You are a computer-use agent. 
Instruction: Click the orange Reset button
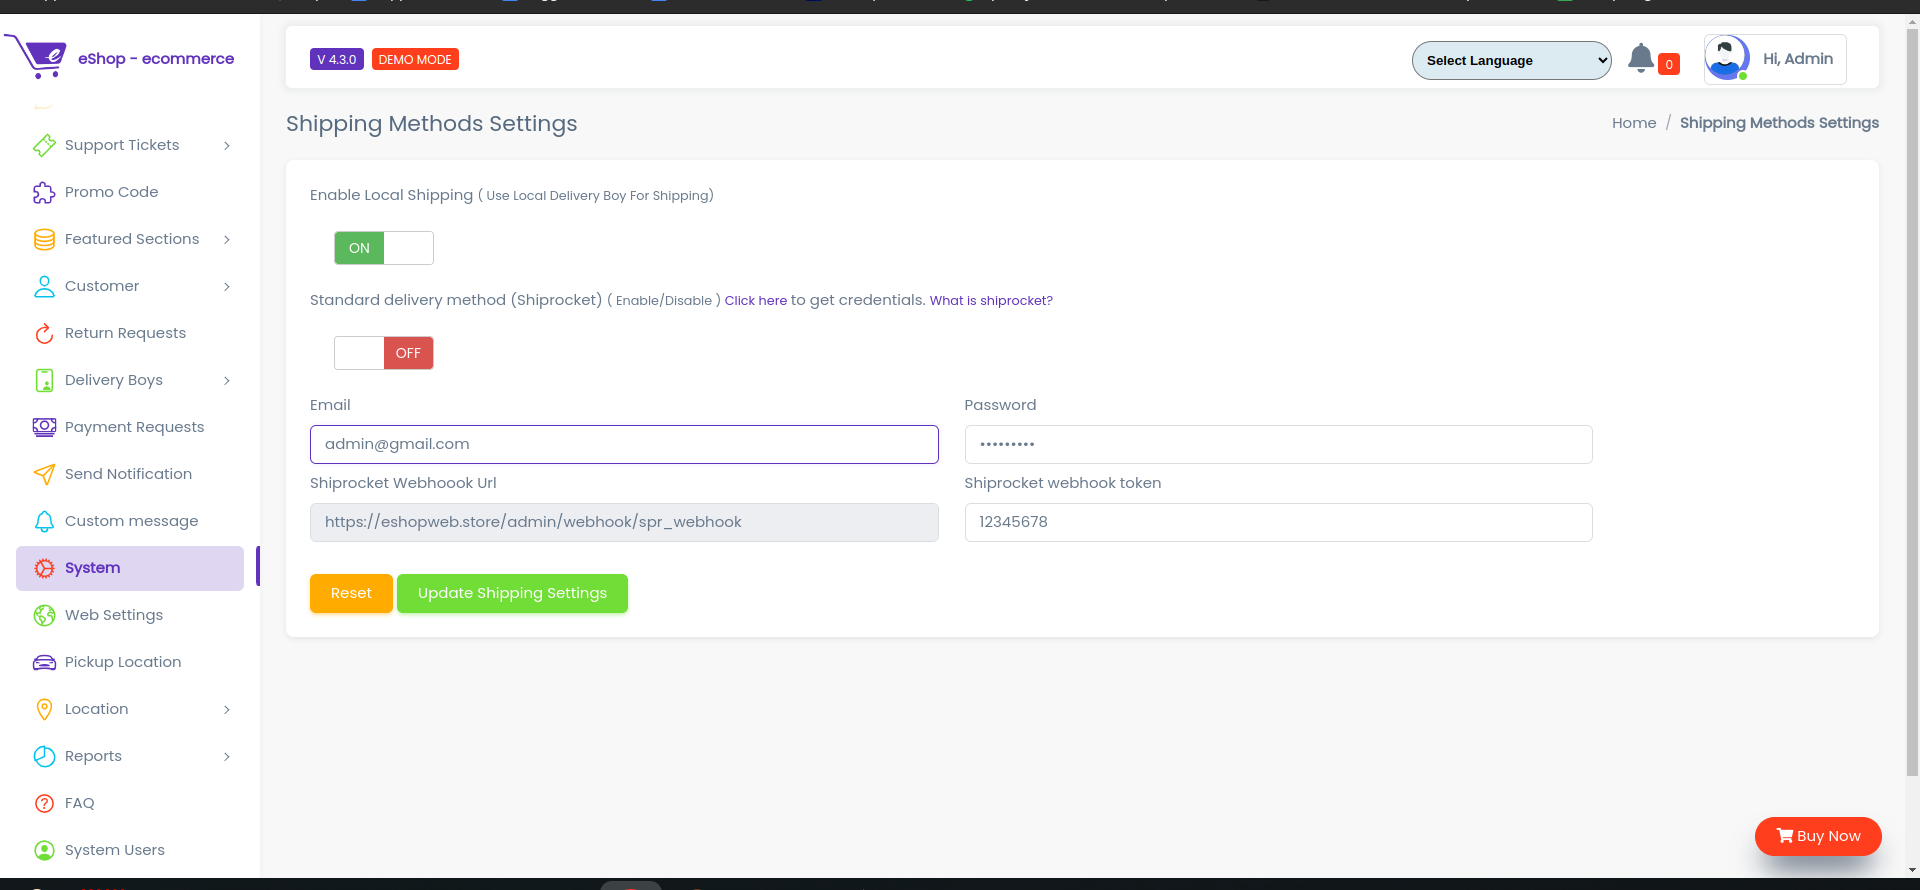point(351,593)
